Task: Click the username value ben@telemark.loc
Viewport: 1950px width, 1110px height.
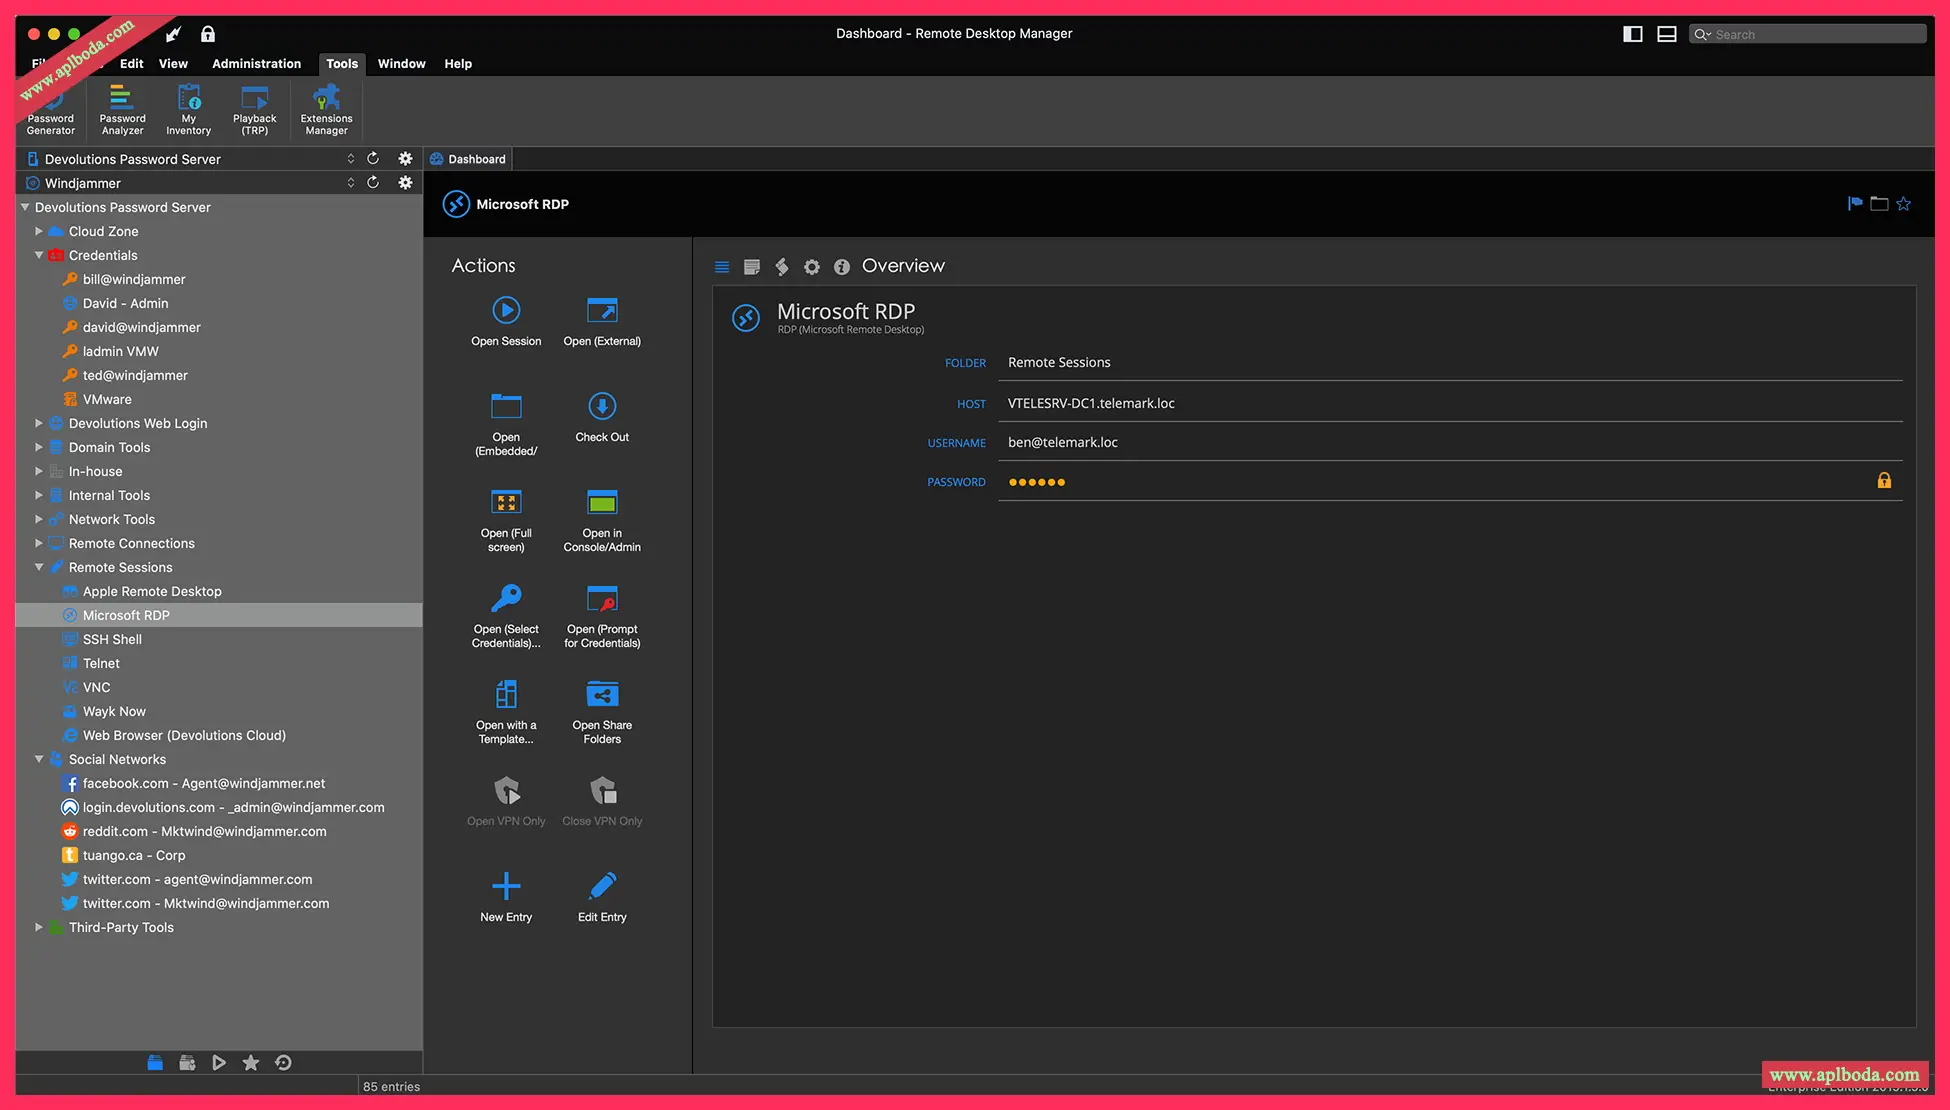Action: [1063, 442]
